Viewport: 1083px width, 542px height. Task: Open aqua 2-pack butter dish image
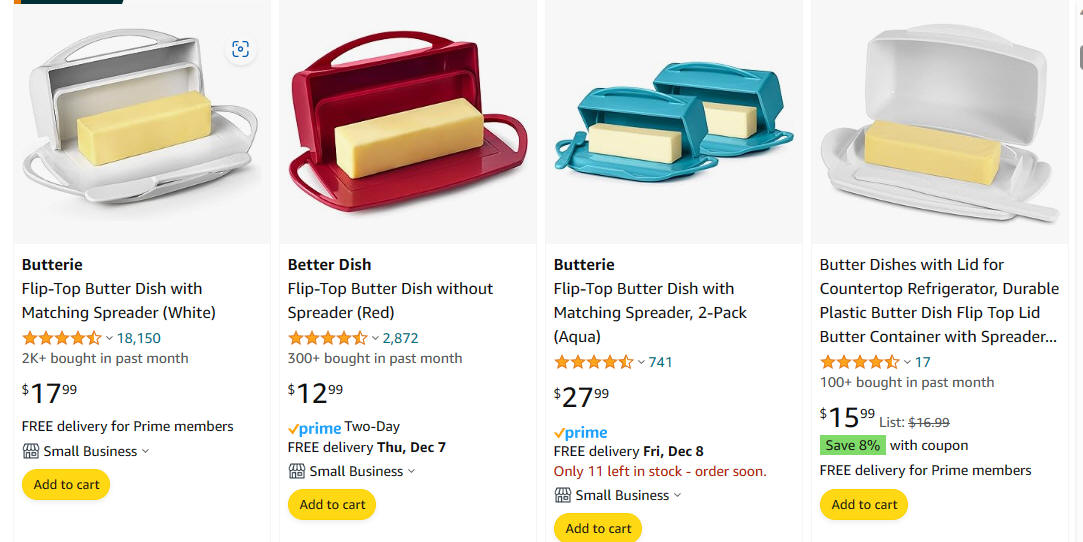tap(674, 122)
